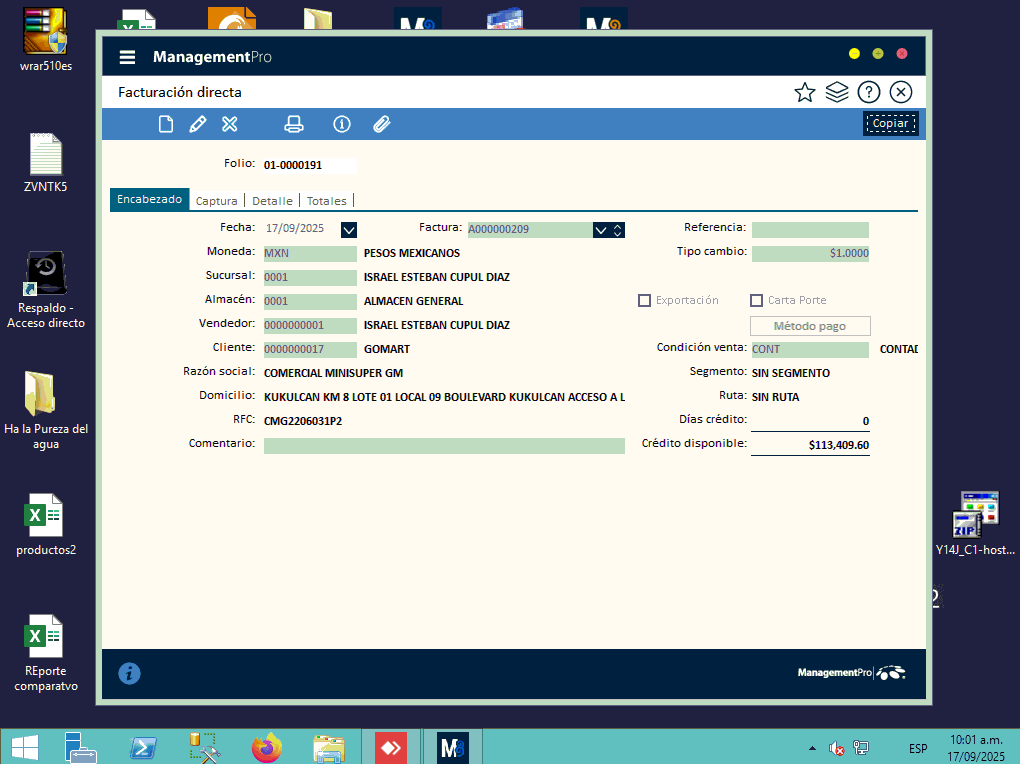Image resolution: width=1020 pixels, height=764 pixels.
Task: Toggle the Carta Porte checkbox
Action: point(757,300)
